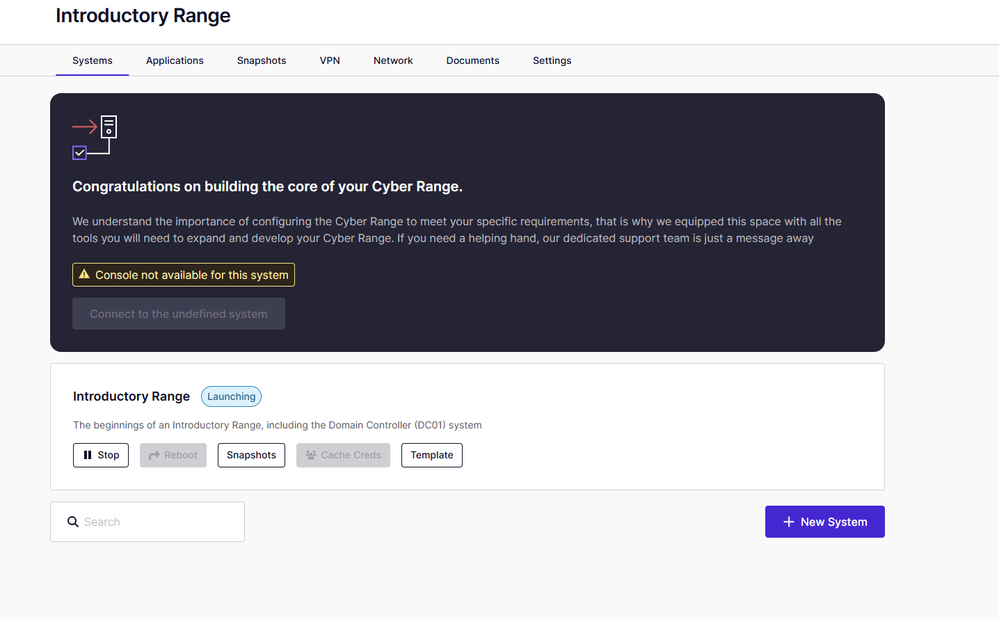
Task: Click the plus icon on New System
Action: [x=788, y=522]
